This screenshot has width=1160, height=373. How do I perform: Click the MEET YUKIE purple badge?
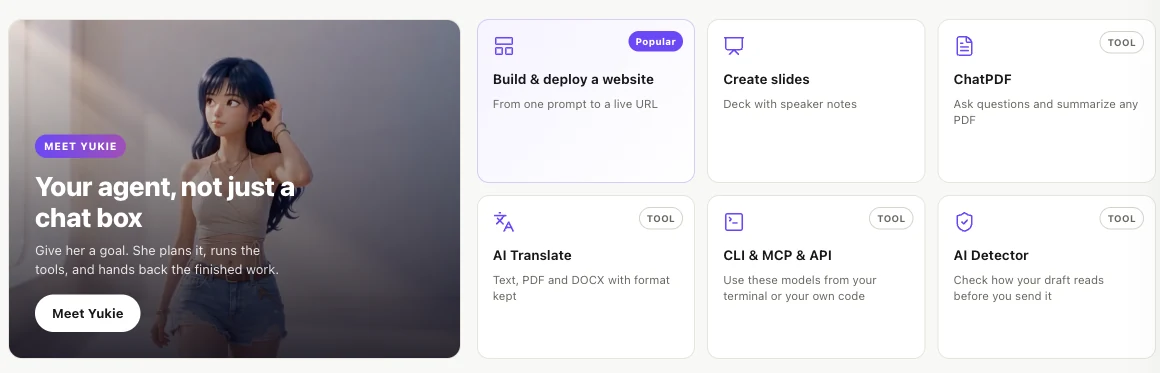pos(80,147)
